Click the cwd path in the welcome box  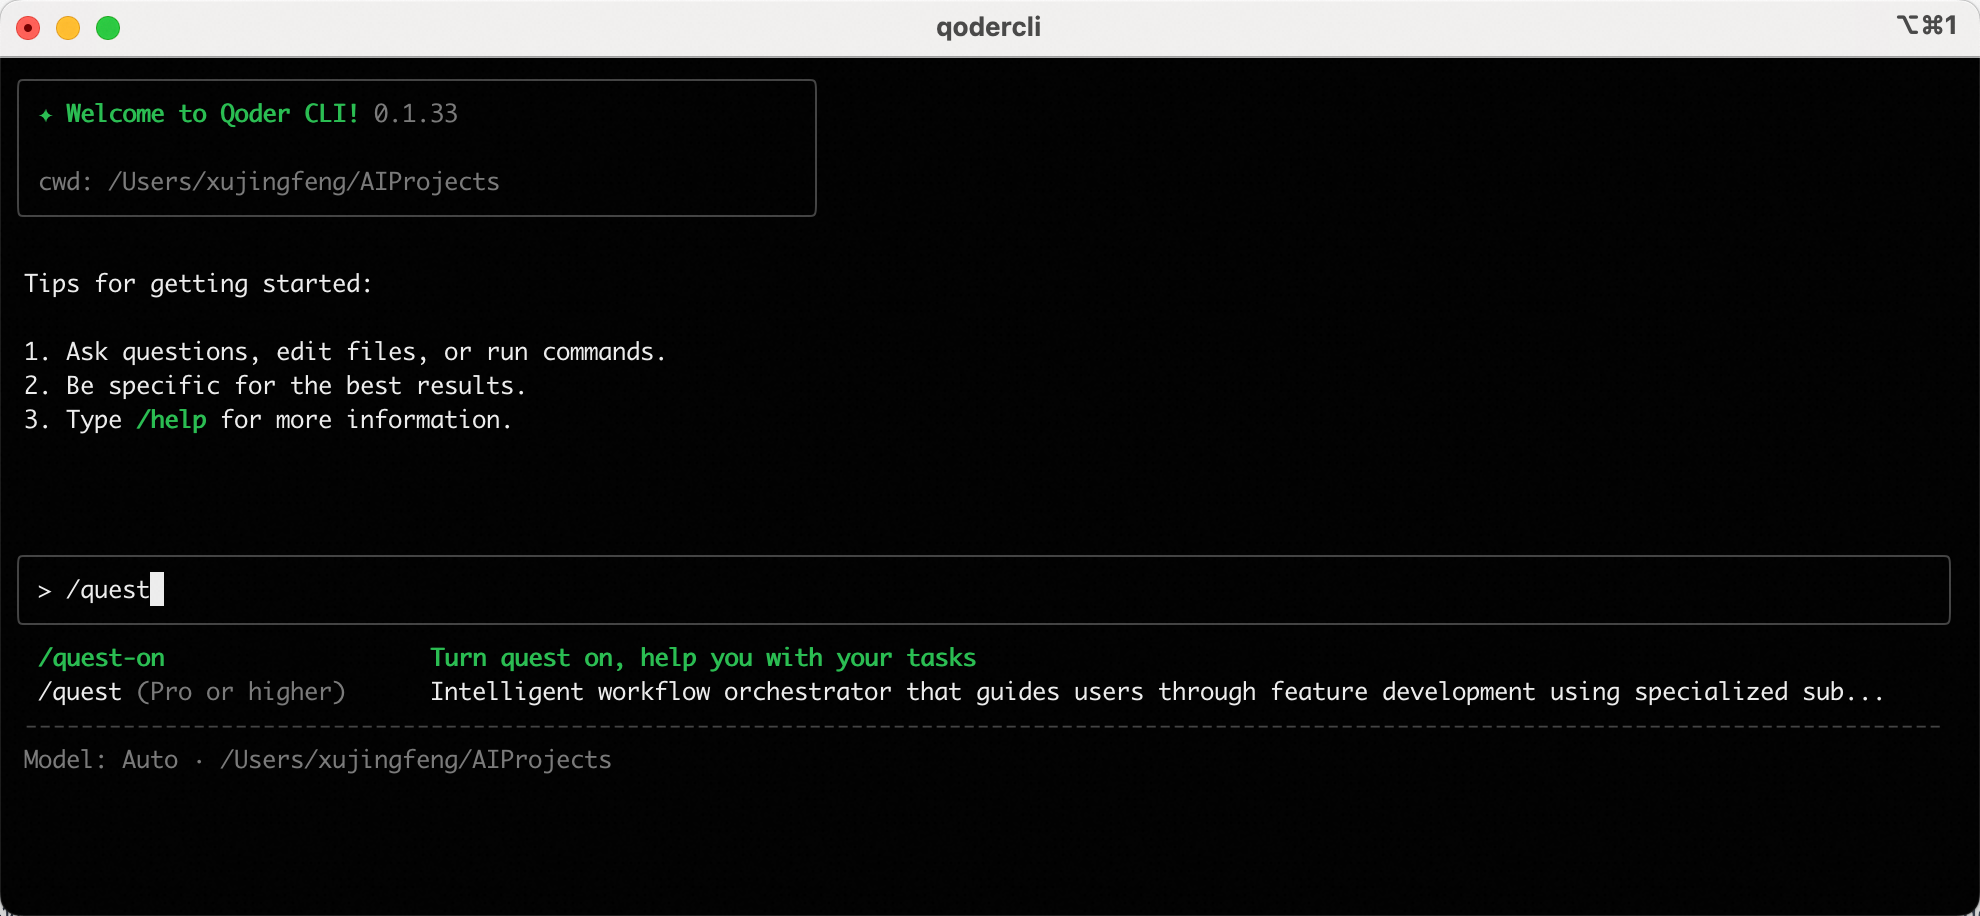[303, 182]
